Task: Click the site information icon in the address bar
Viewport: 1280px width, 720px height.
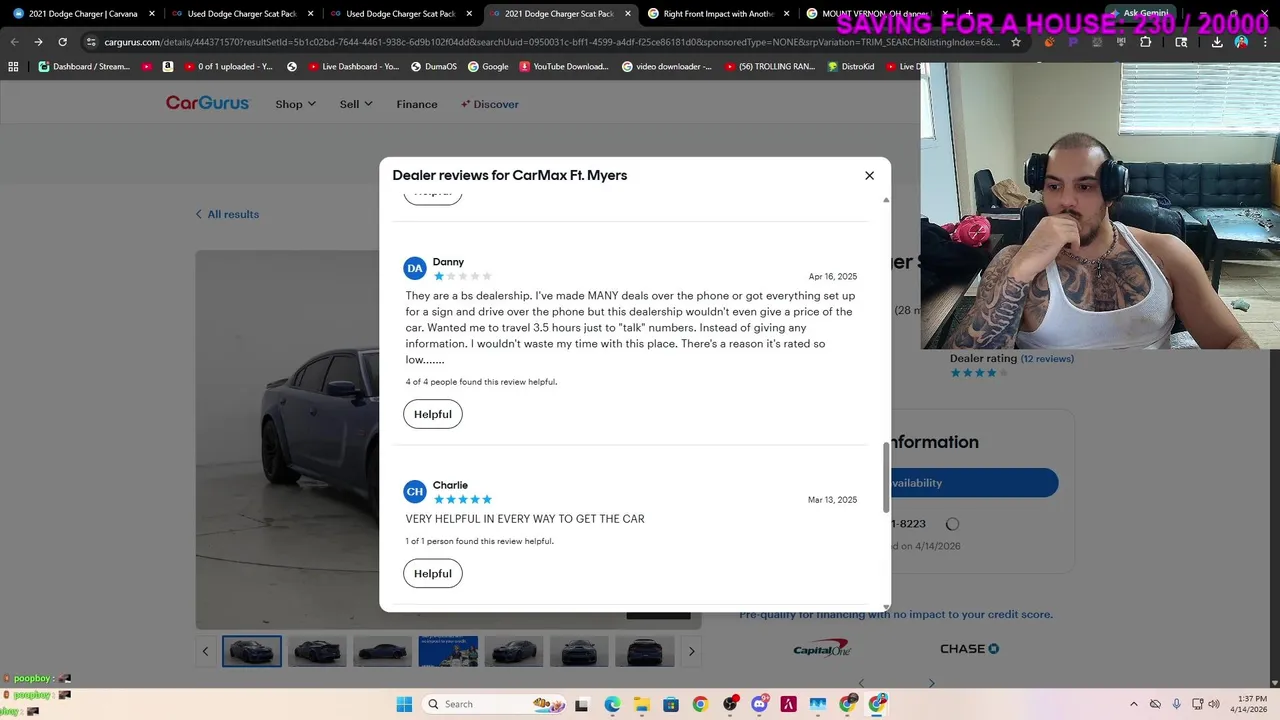Action: (91, 42)
